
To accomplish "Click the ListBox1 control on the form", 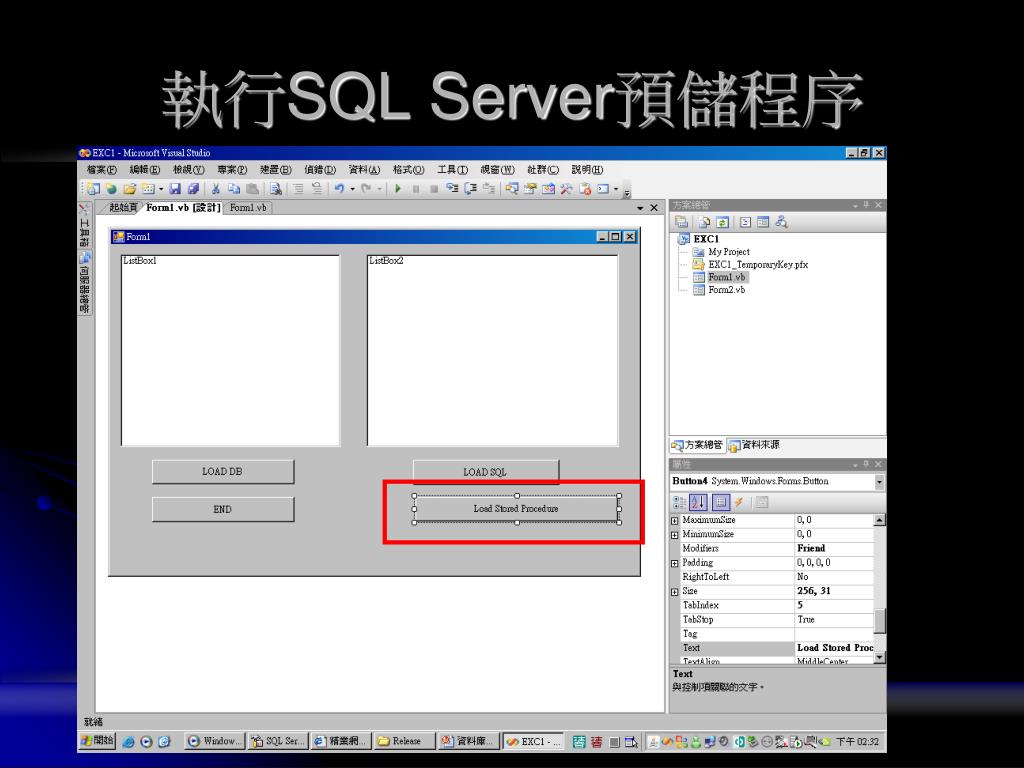I will click(x=230, y=351).
